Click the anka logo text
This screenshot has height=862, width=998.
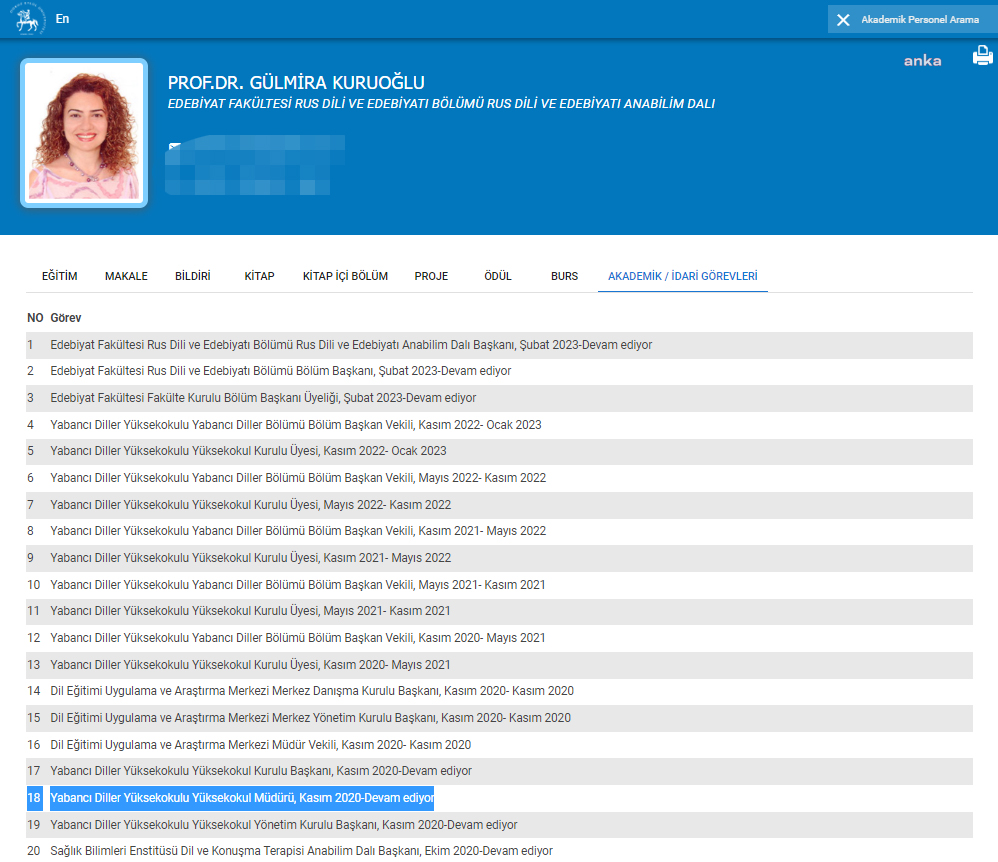tap(922, 61)
